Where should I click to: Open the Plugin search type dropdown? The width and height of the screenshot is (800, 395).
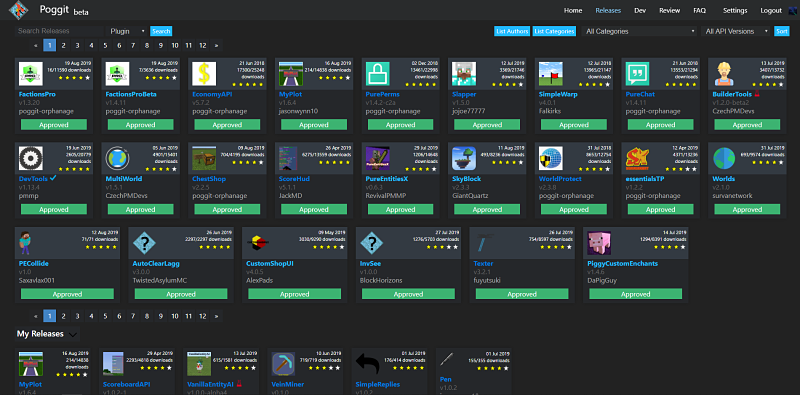(128, 31)
